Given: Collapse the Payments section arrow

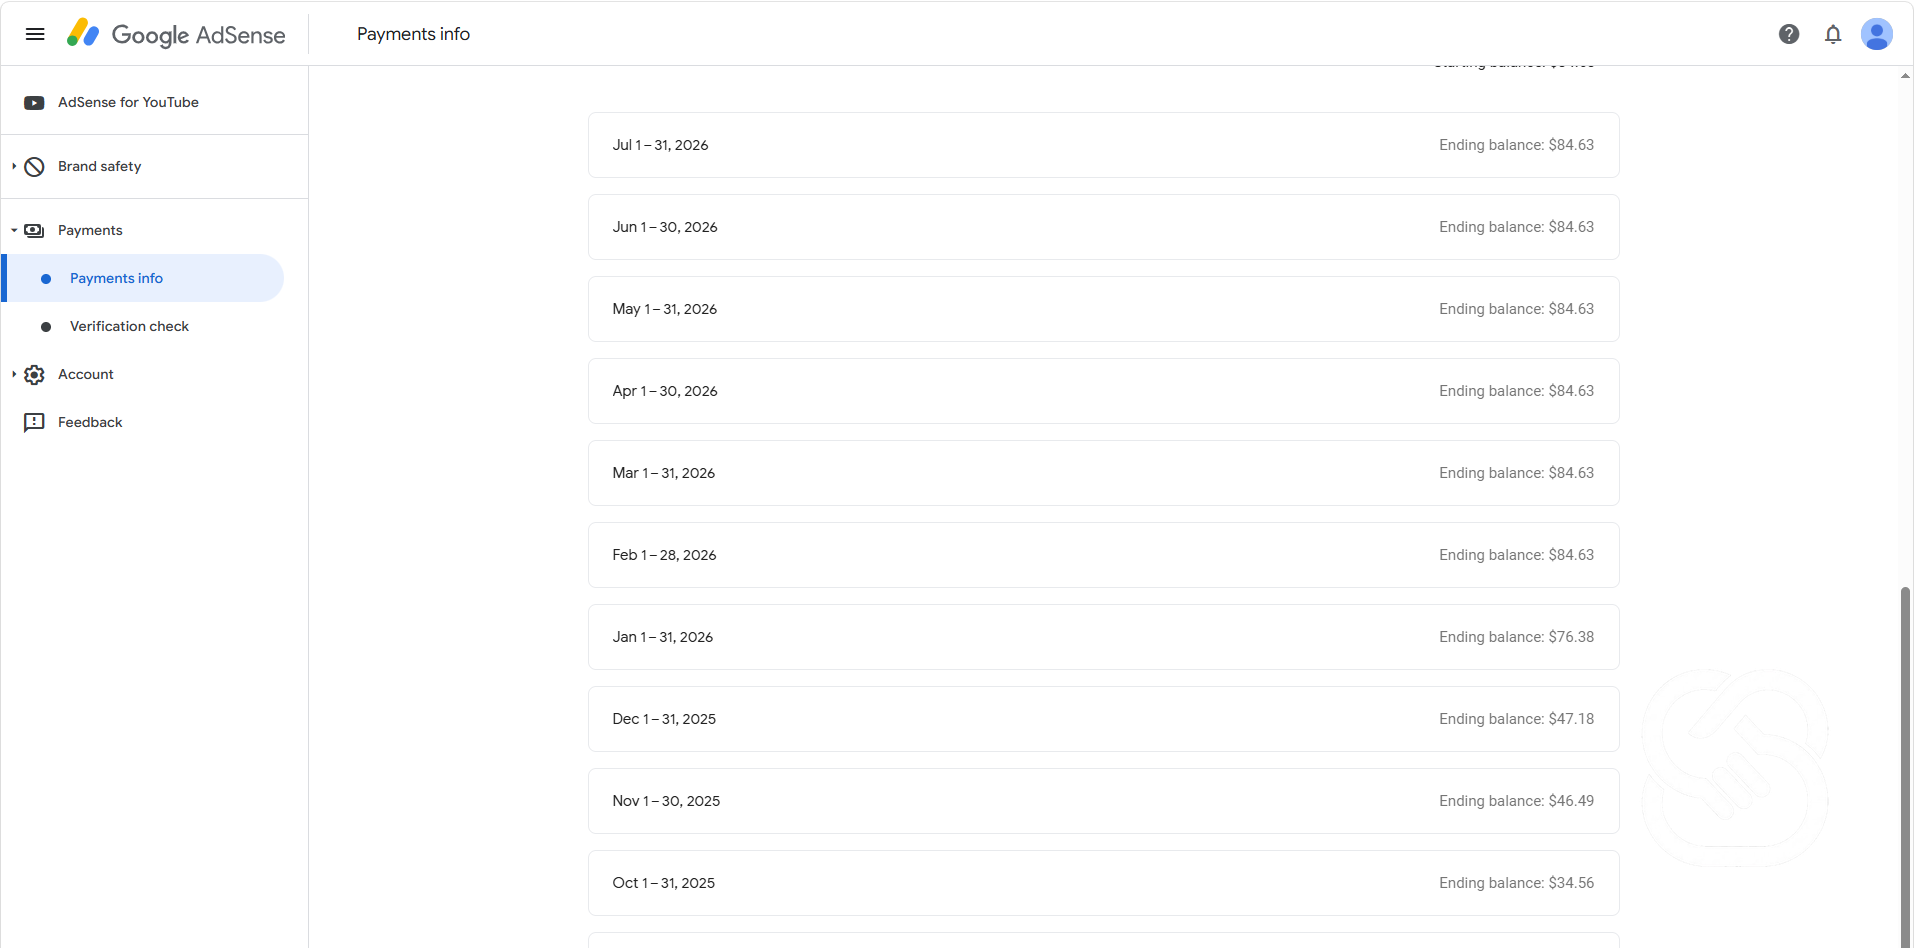Looking at the screenshot, I should pos(14,231).
